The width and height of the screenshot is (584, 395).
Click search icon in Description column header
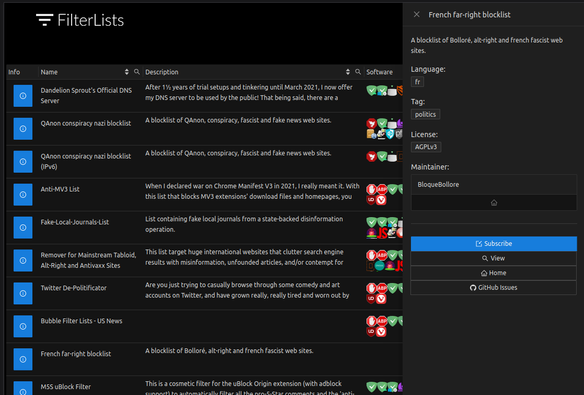[358, 72]
